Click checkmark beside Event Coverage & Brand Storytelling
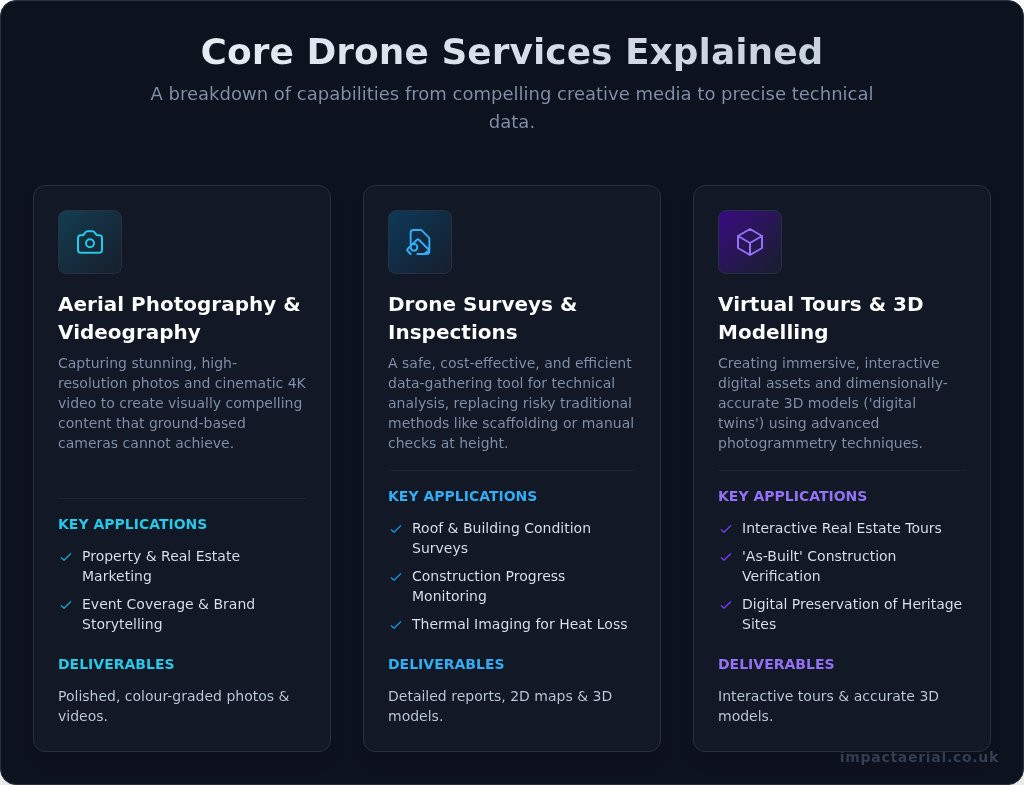Screen dimensions: 1024x785 point(66,605)
